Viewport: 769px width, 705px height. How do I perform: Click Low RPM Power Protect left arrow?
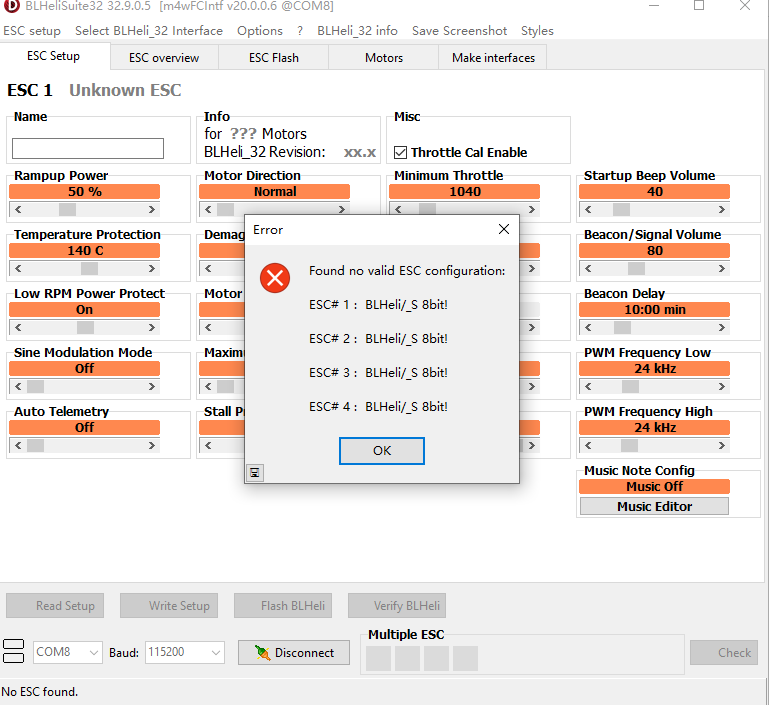(x=18, y=327)
